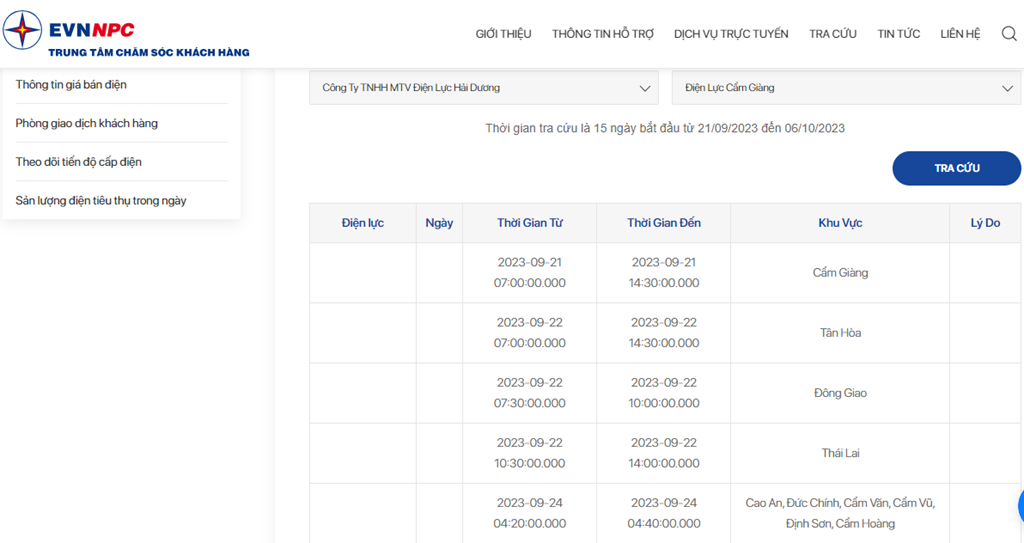The image size is (1024, 543).
Task: Open the GIỚI THIỆU menu
Action: pyautogui.click(x=503, y=34)
